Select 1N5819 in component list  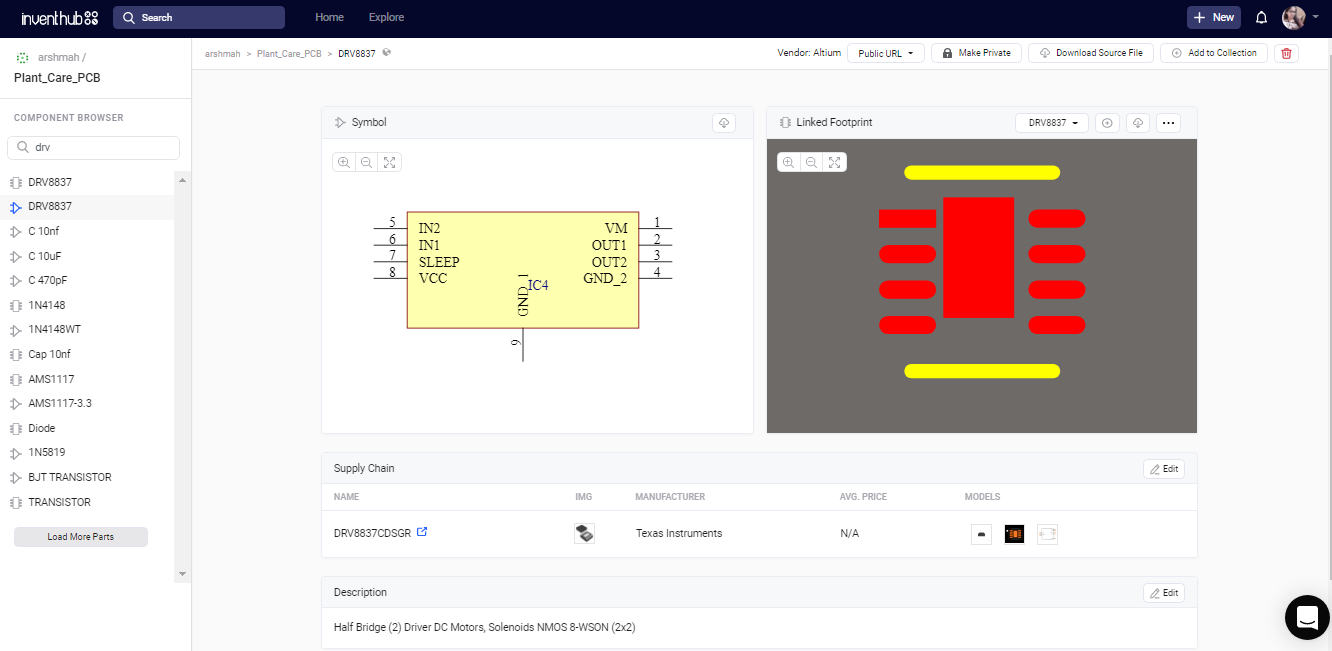click(87, 453)
